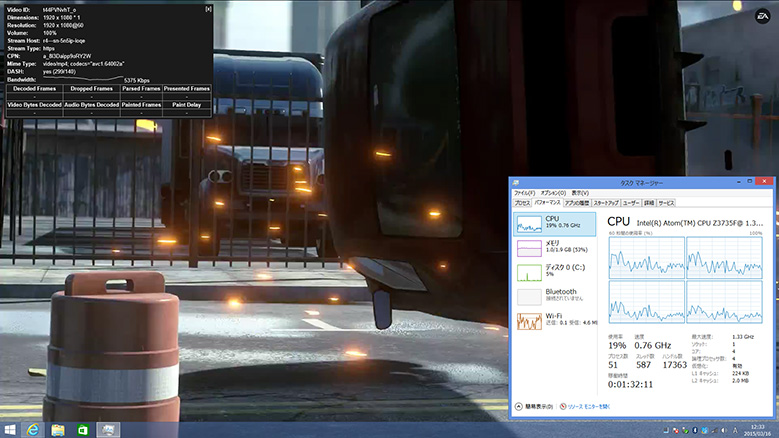Image resolution: width=779 pixels, height=438 pixels.
Task: Click the process count value 51
Action: [613, 365]
